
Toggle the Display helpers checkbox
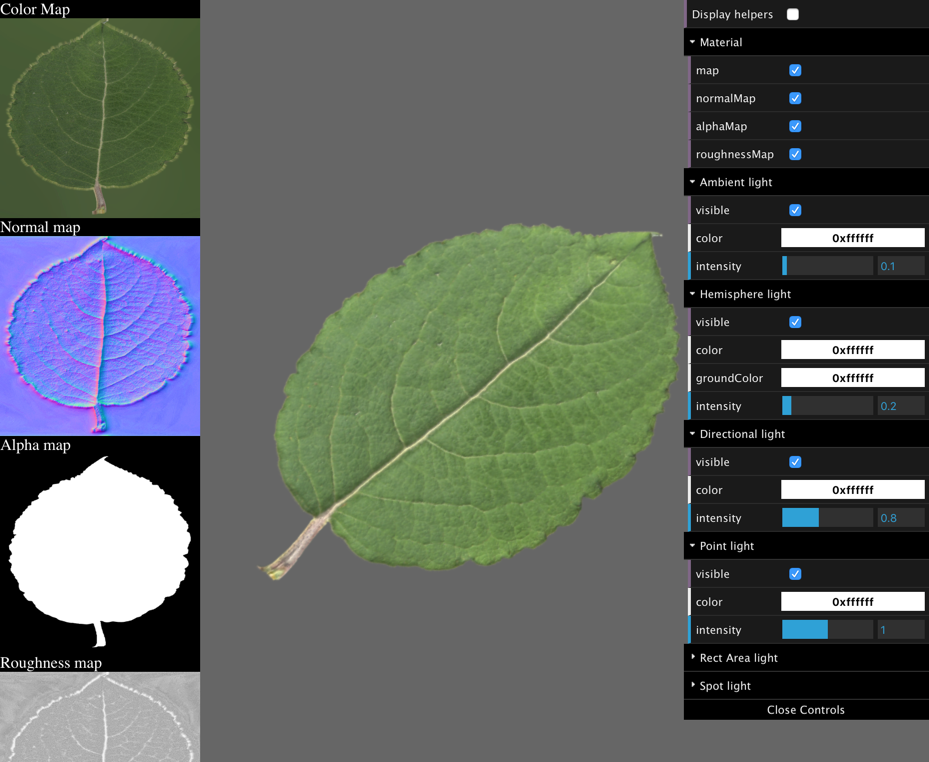click(793, 14)
